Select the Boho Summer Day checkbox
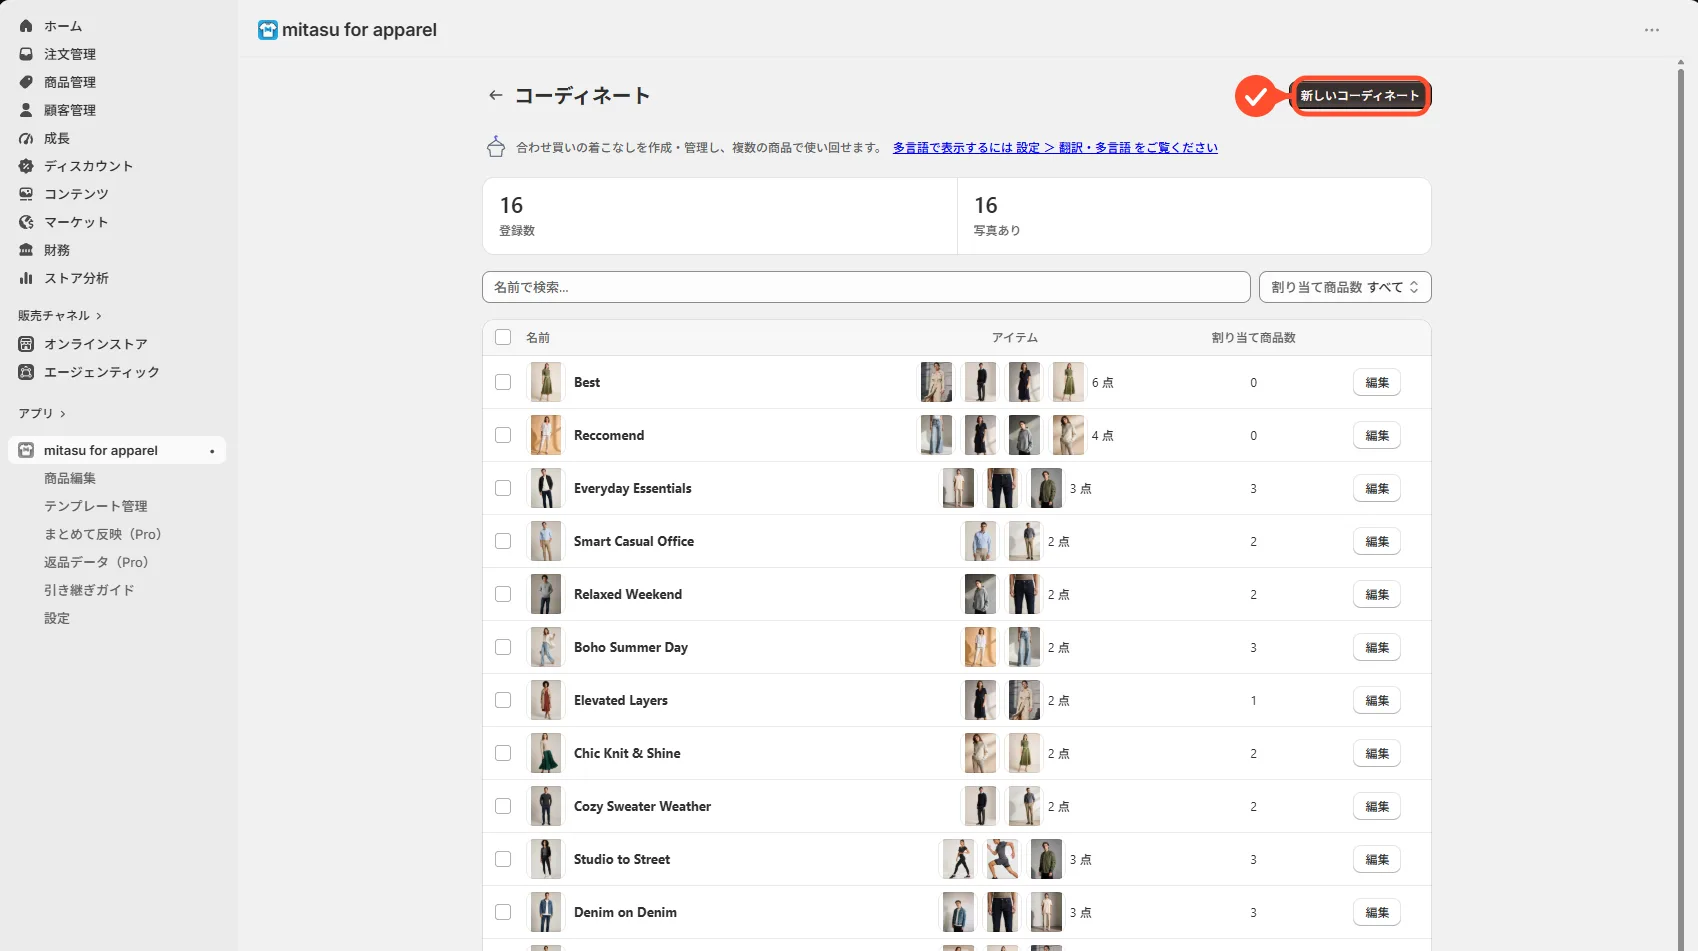Screen dimensions: 1698x951 click(503, 647)
